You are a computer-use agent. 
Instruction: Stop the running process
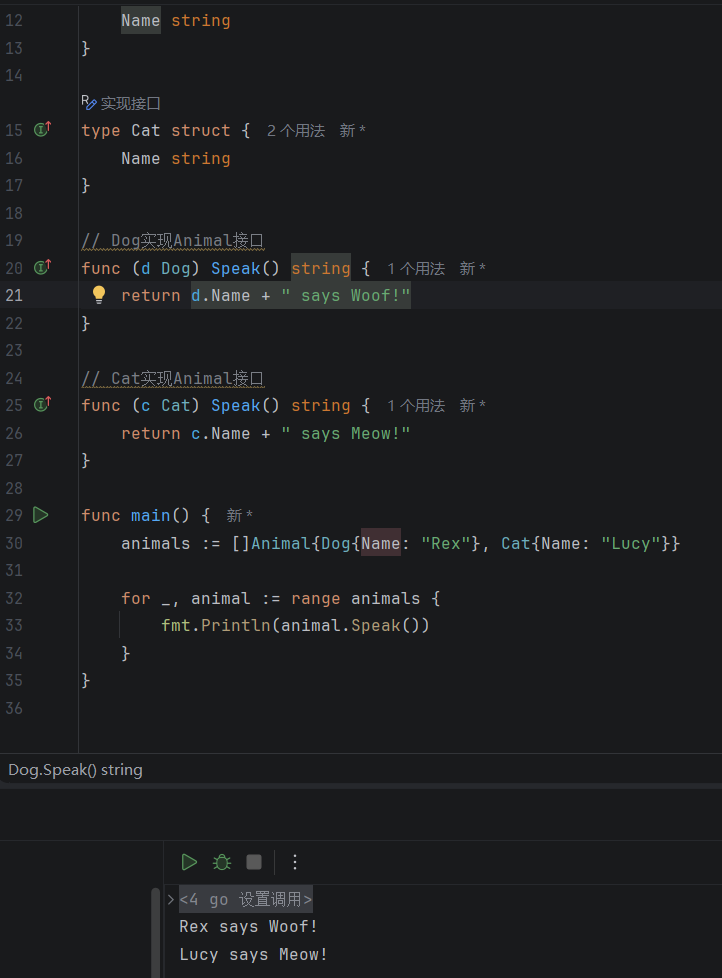coord(254,862)
